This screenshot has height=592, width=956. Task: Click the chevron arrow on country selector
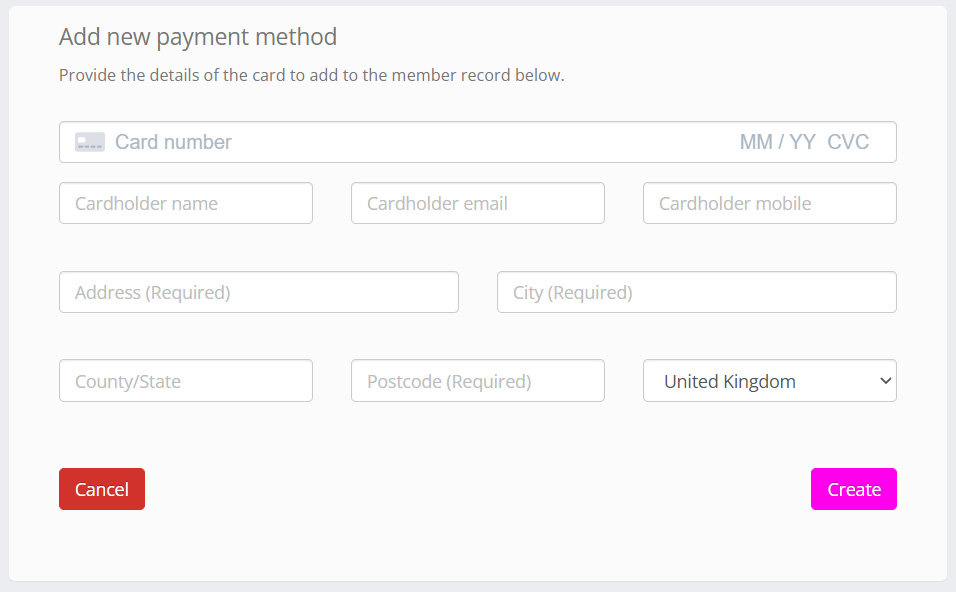pos(884,381)
